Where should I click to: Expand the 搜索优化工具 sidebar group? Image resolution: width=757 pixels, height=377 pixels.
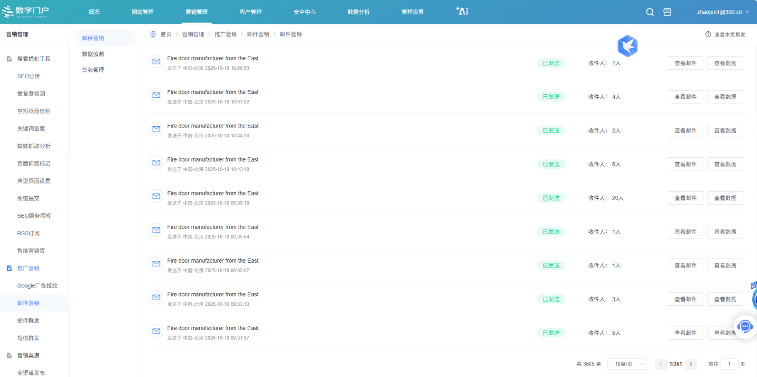(34, 58)
